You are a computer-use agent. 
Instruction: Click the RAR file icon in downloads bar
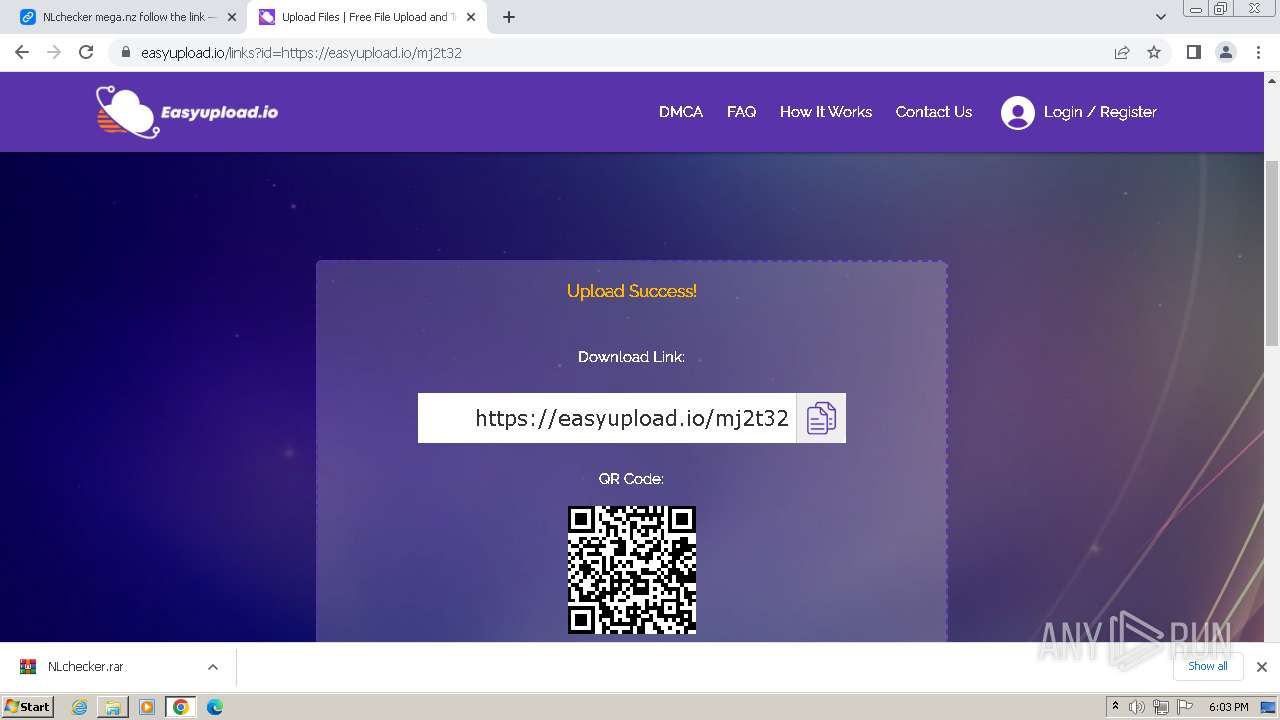[28, 667]
